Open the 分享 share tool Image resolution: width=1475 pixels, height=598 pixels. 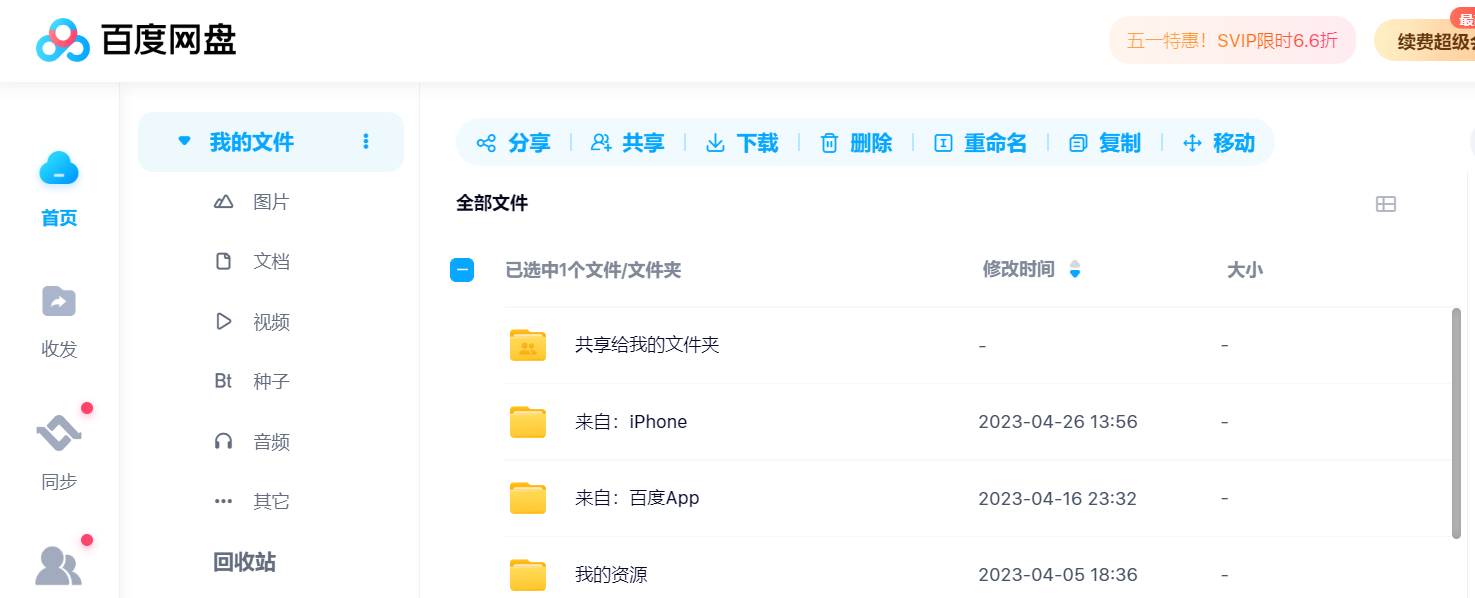(x=514, y=143)
